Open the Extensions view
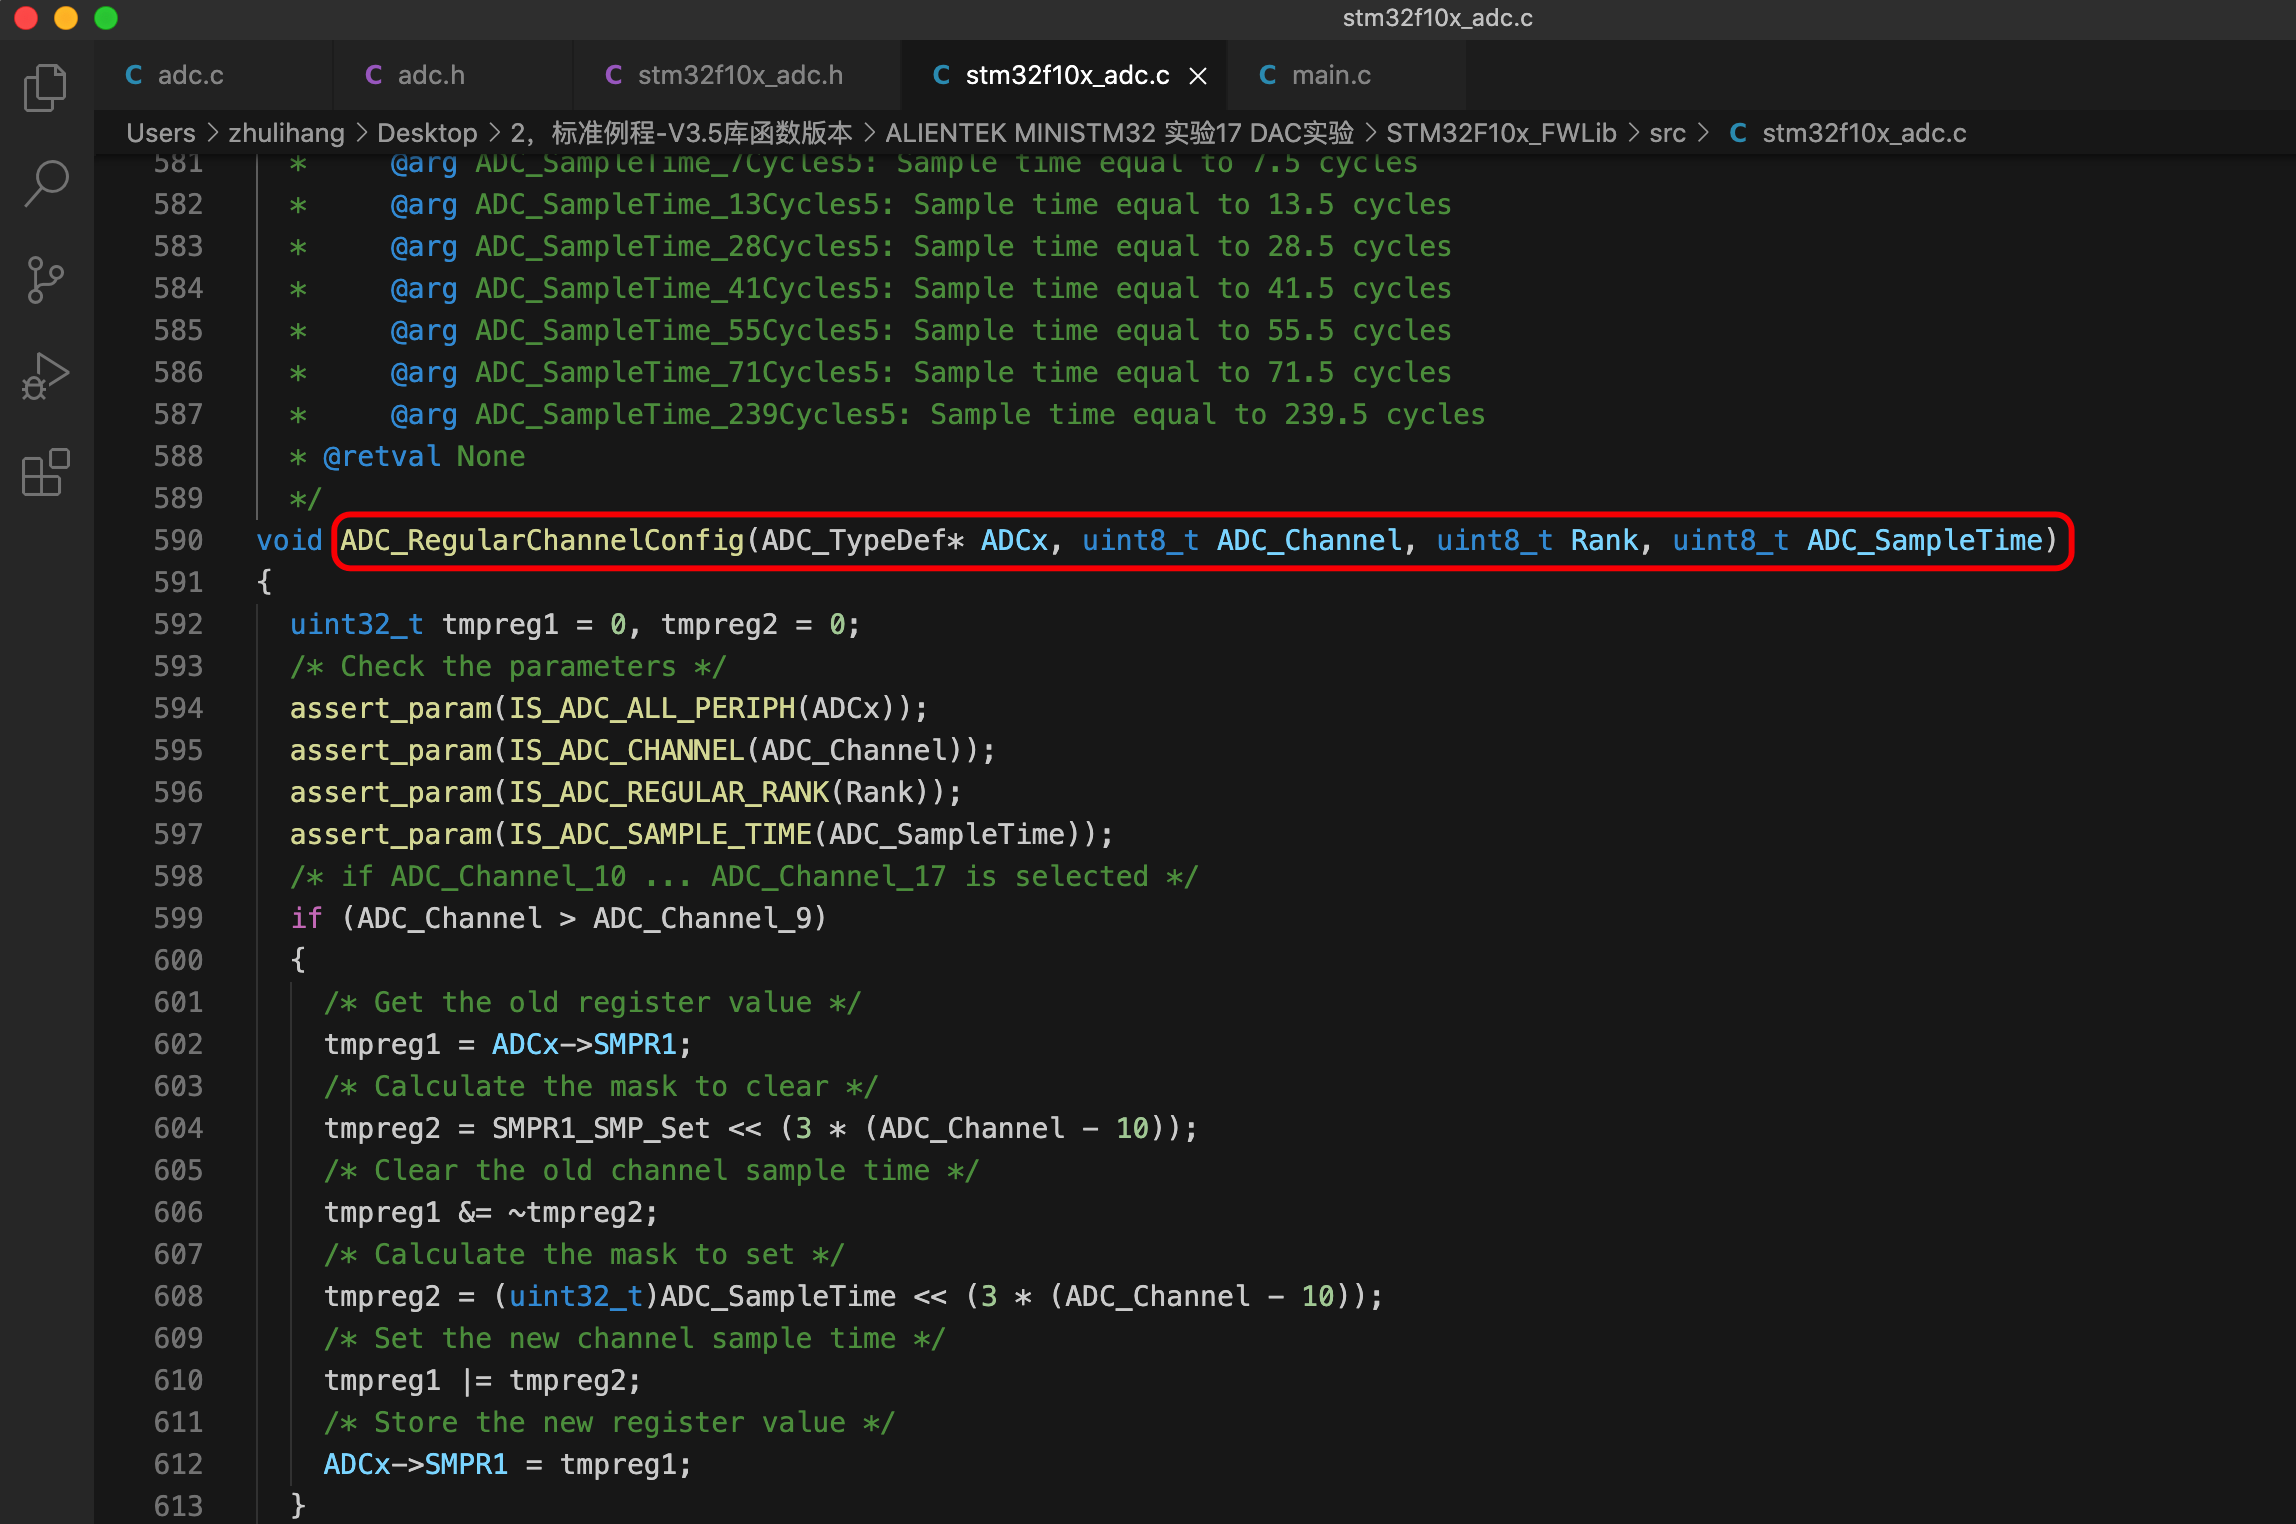 (x=45, y=473)
